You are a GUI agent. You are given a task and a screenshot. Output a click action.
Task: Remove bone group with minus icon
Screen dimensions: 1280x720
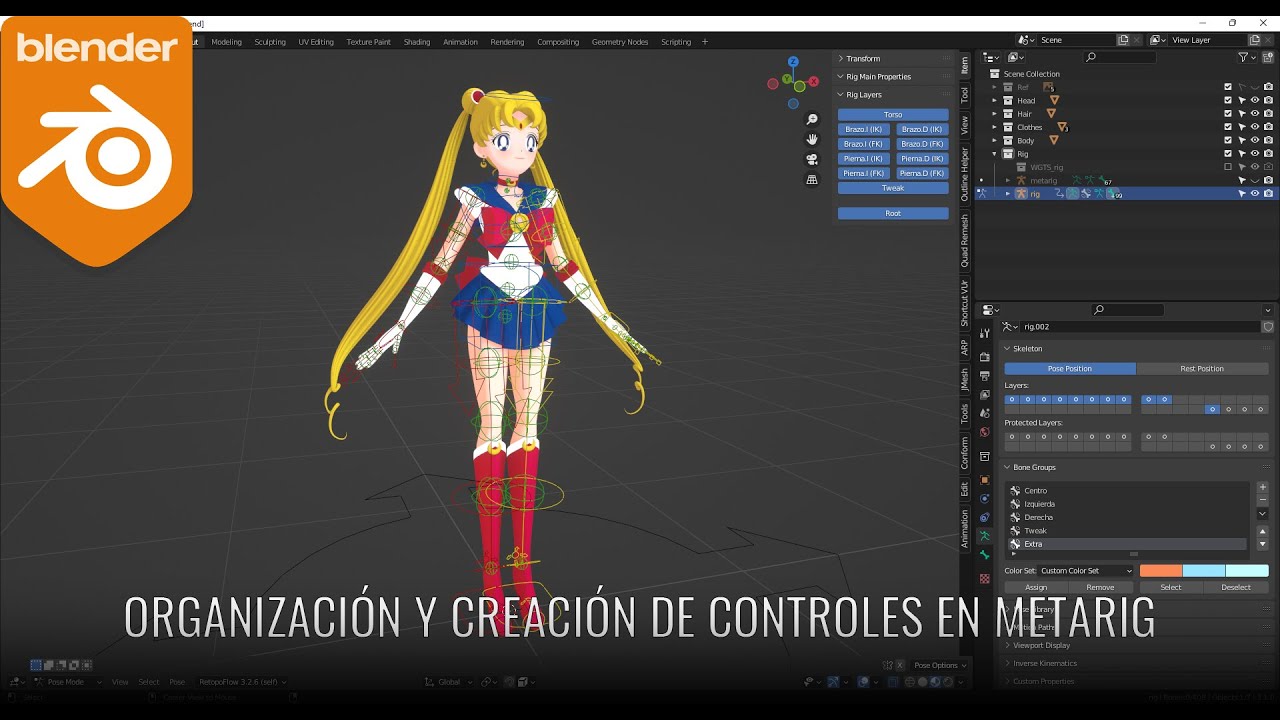tap(1262, 499)
